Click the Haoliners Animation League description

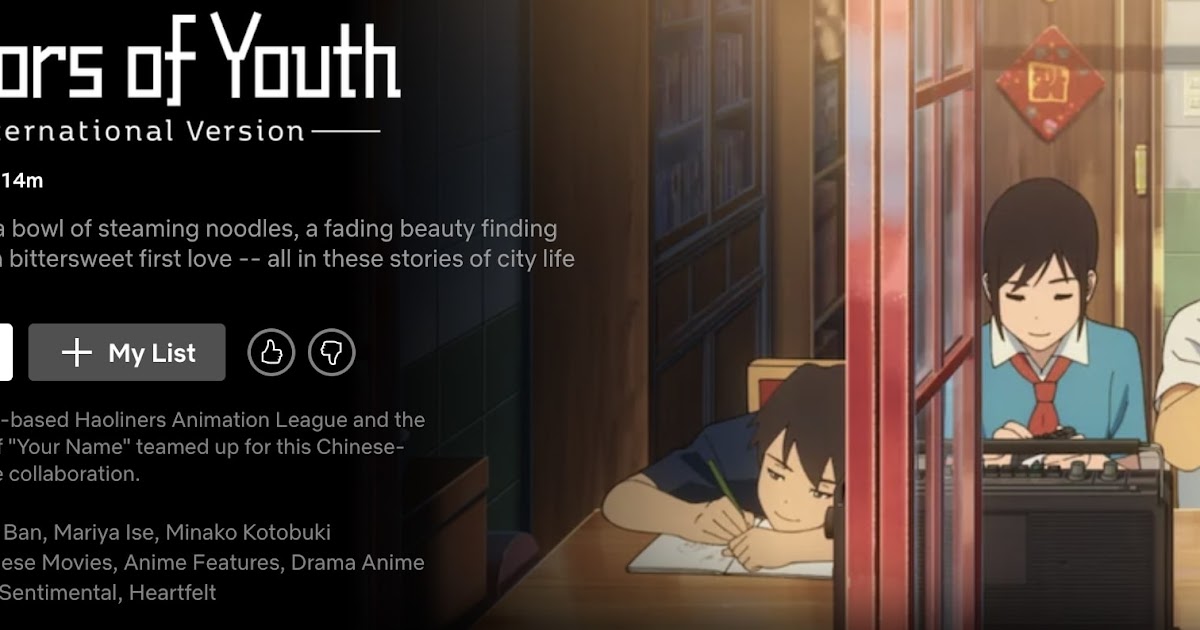point(212,447)
